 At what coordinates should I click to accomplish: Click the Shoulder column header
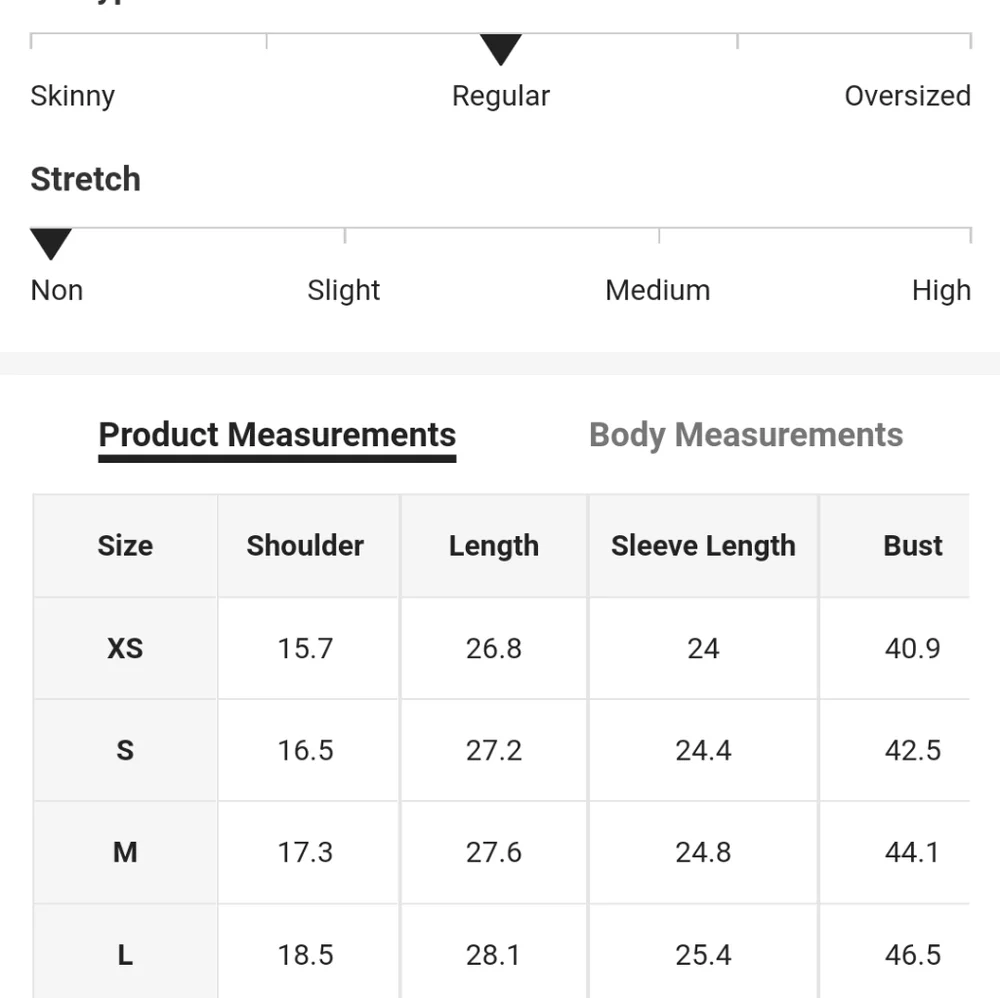(x=305, y=546)
